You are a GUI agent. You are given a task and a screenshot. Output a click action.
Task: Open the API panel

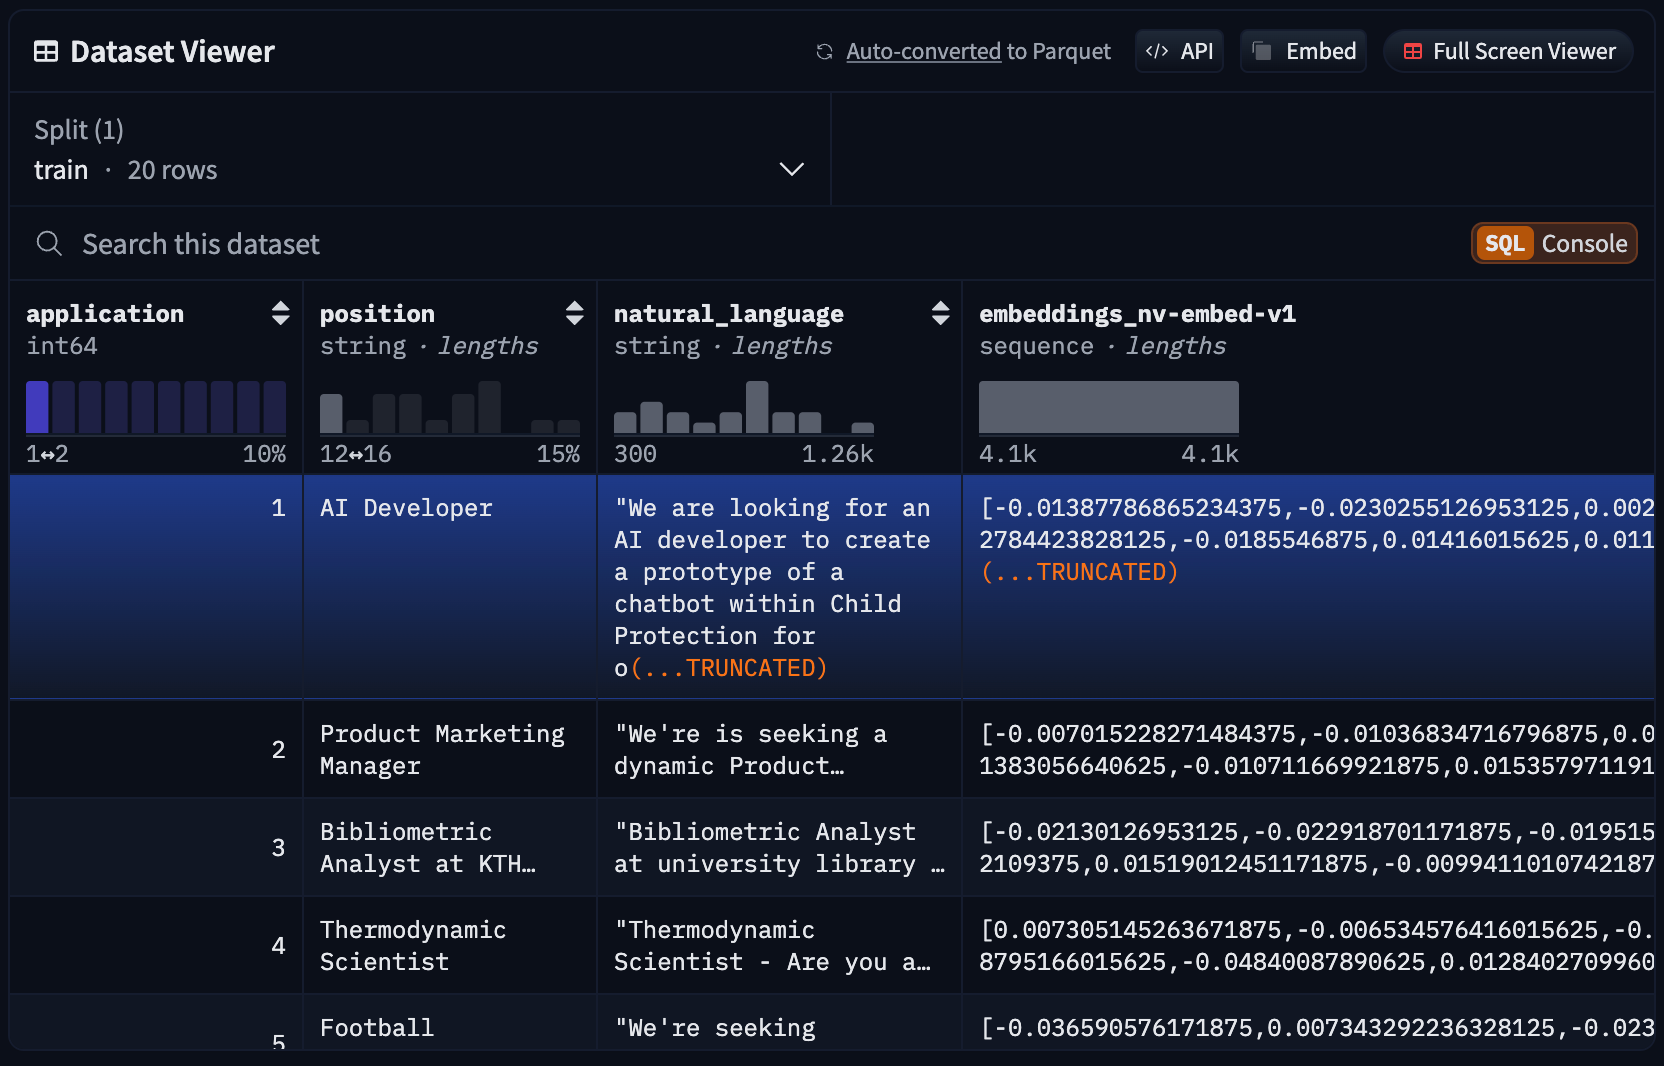click(1180, 52)
